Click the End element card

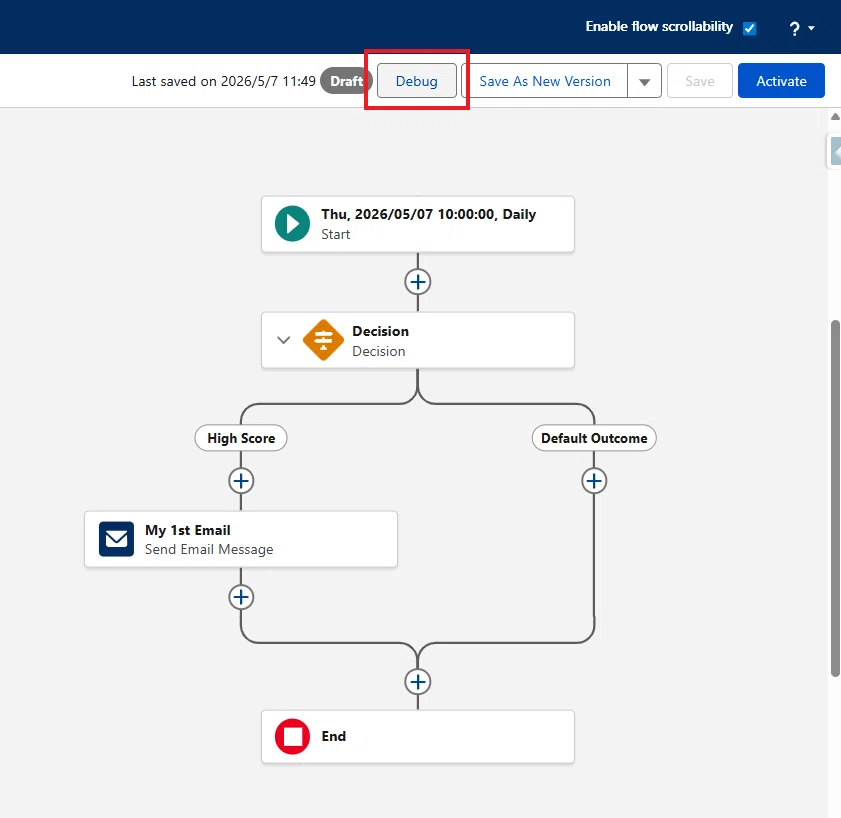point(418,736)
